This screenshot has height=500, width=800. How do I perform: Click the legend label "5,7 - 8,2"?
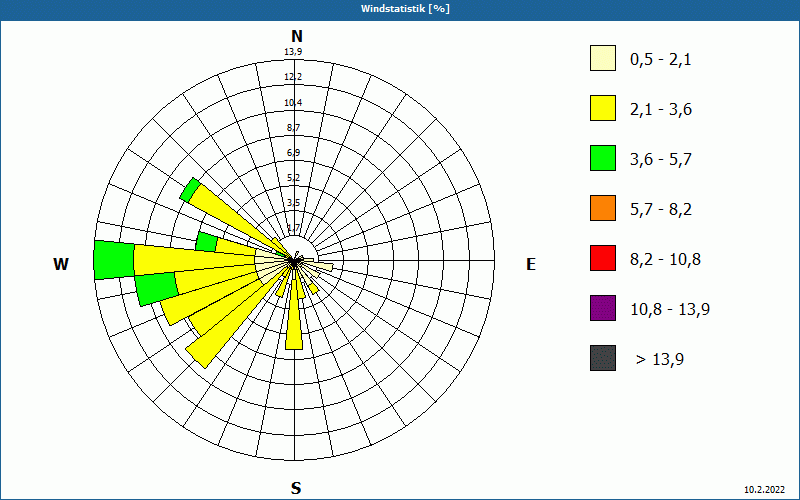pos(661,210)
